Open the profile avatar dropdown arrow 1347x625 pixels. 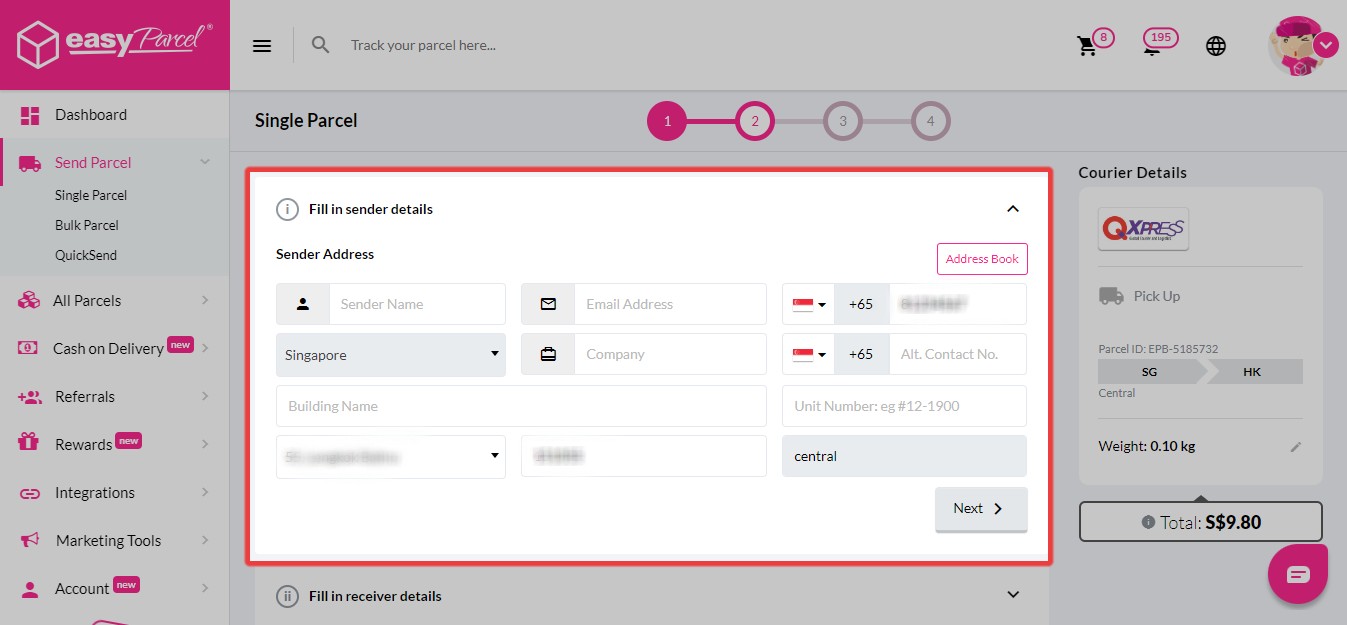coord(1326,45)
